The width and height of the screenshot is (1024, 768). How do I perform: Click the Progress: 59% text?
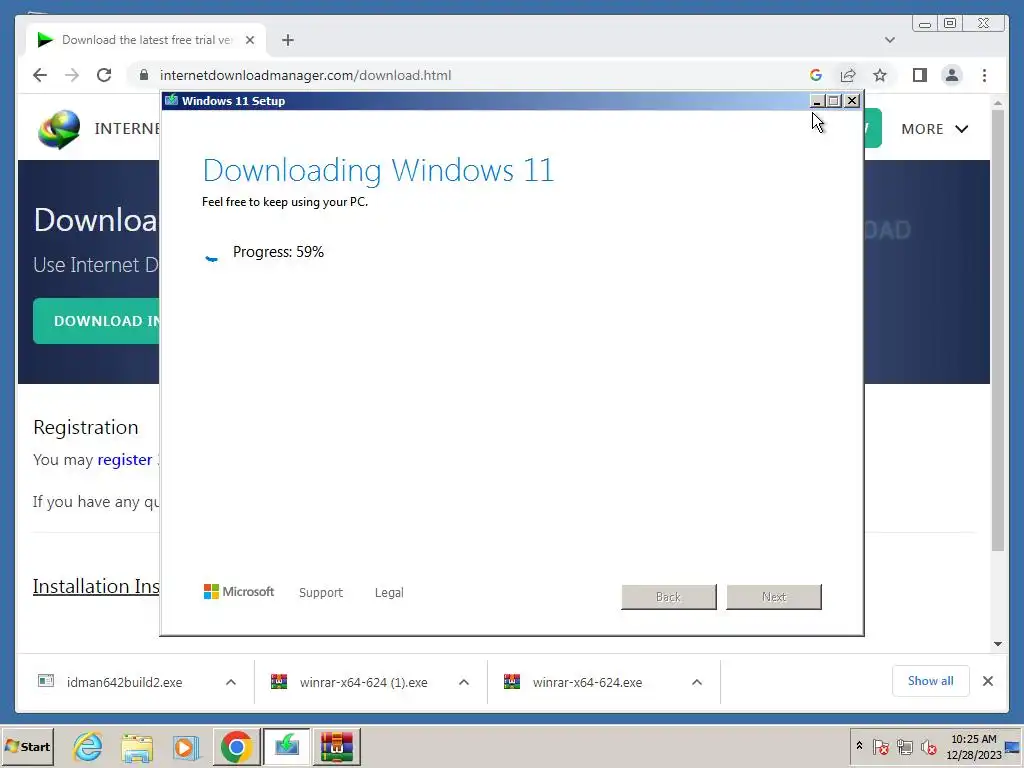click(x=278, y=252)
